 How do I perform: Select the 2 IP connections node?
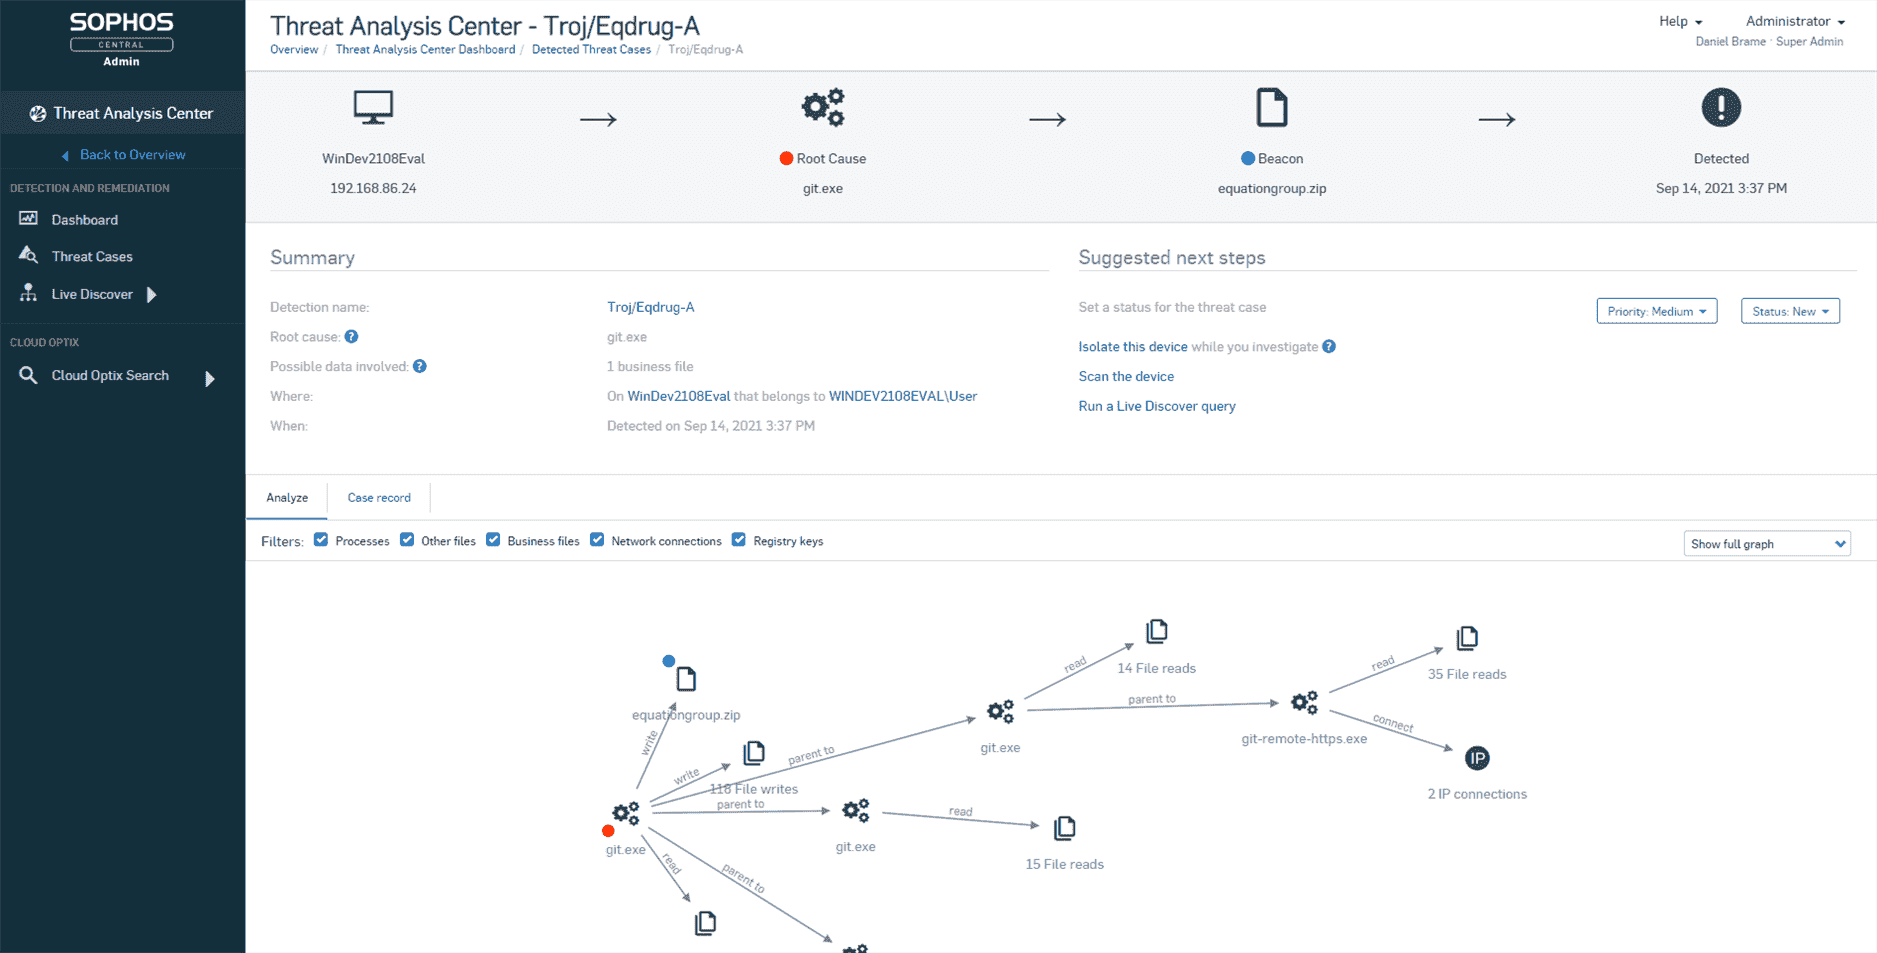pos(1477,758)
